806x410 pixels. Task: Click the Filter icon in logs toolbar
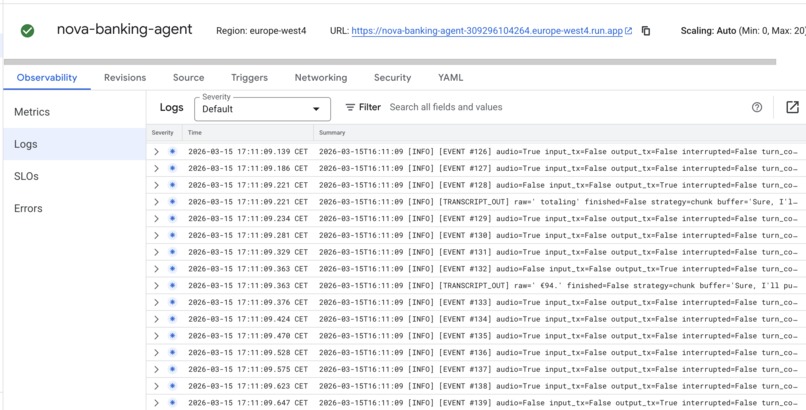click(350, 107)
